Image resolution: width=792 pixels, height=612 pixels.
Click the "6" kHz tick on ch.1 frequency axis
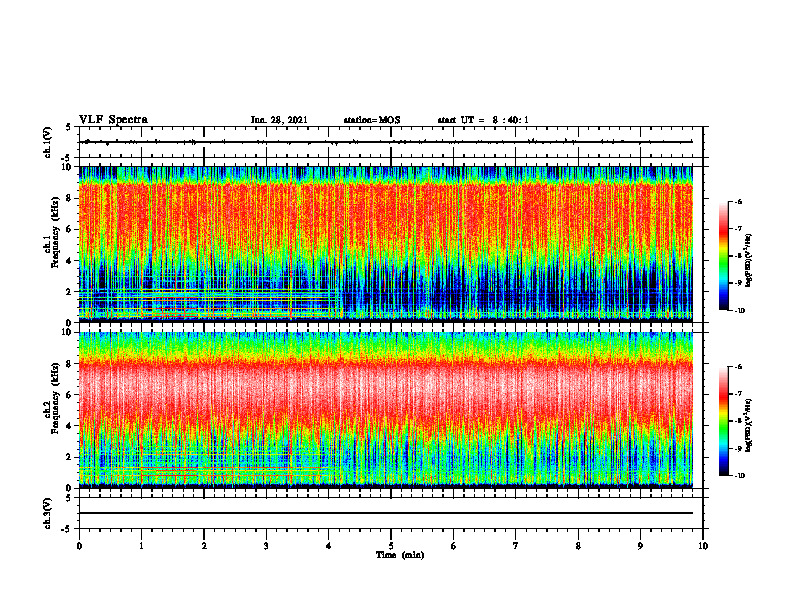69,229
